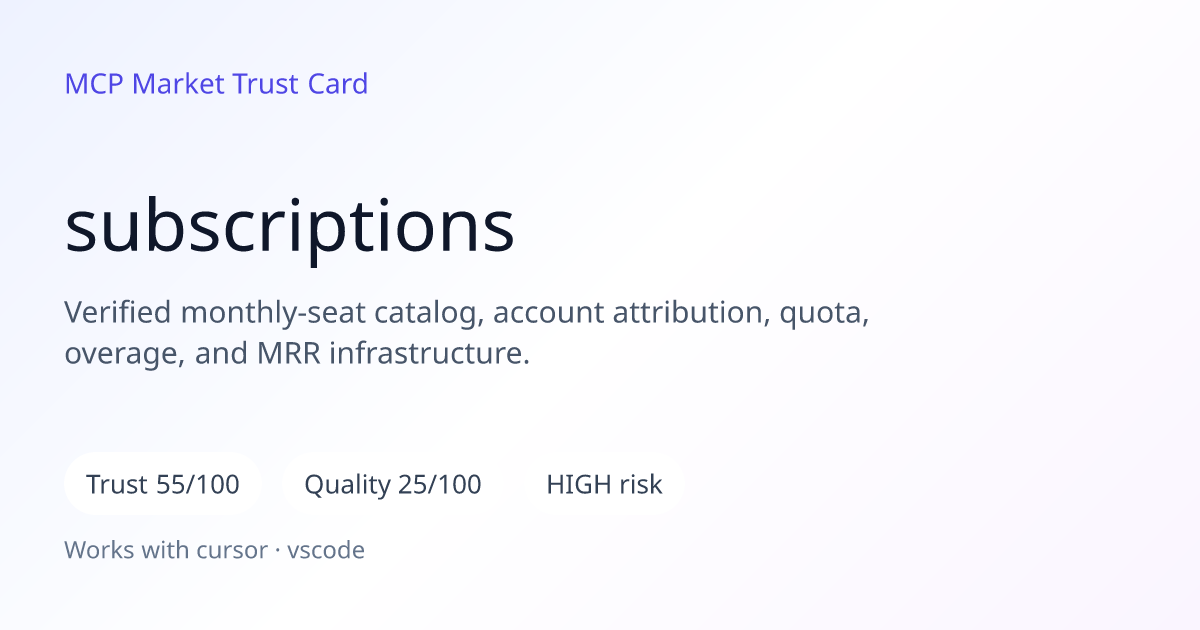Click the word Verified in description
The image size is (1200, 630).
click(x=118, y=313)
